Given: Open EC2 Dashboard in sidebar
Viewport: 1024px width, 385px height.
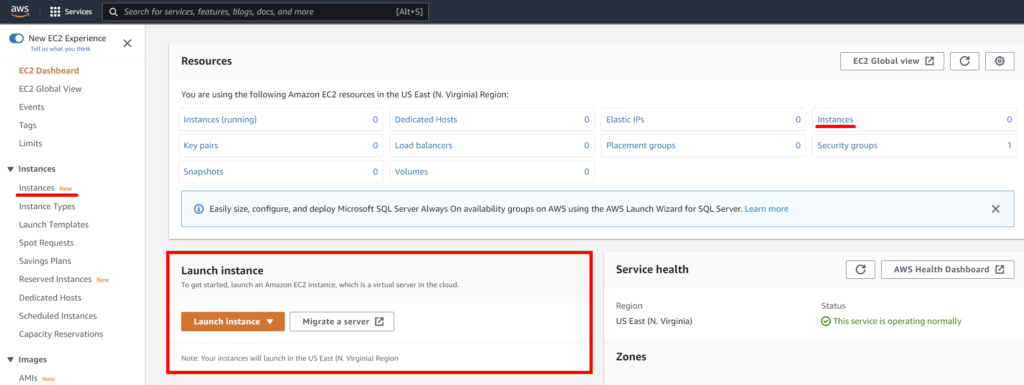Looking at the screenshot, I should (49, 70).
